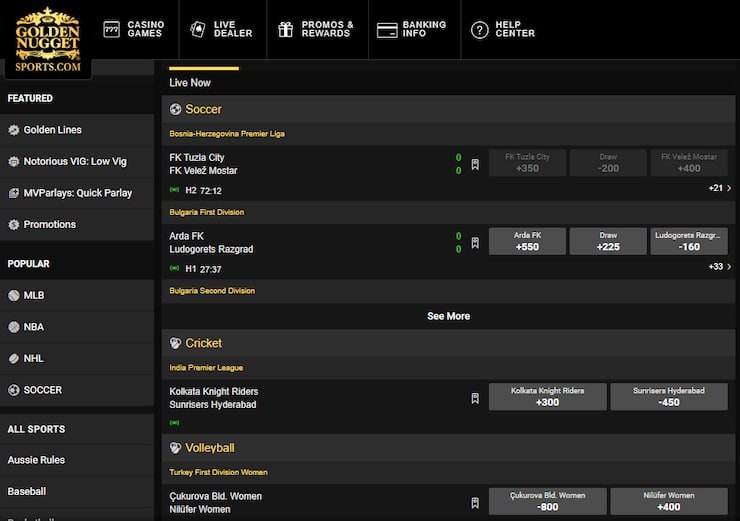Open the Live Dealer section
Image resolution: width=740 pixels, height=521 pixels.
[222, 29]
